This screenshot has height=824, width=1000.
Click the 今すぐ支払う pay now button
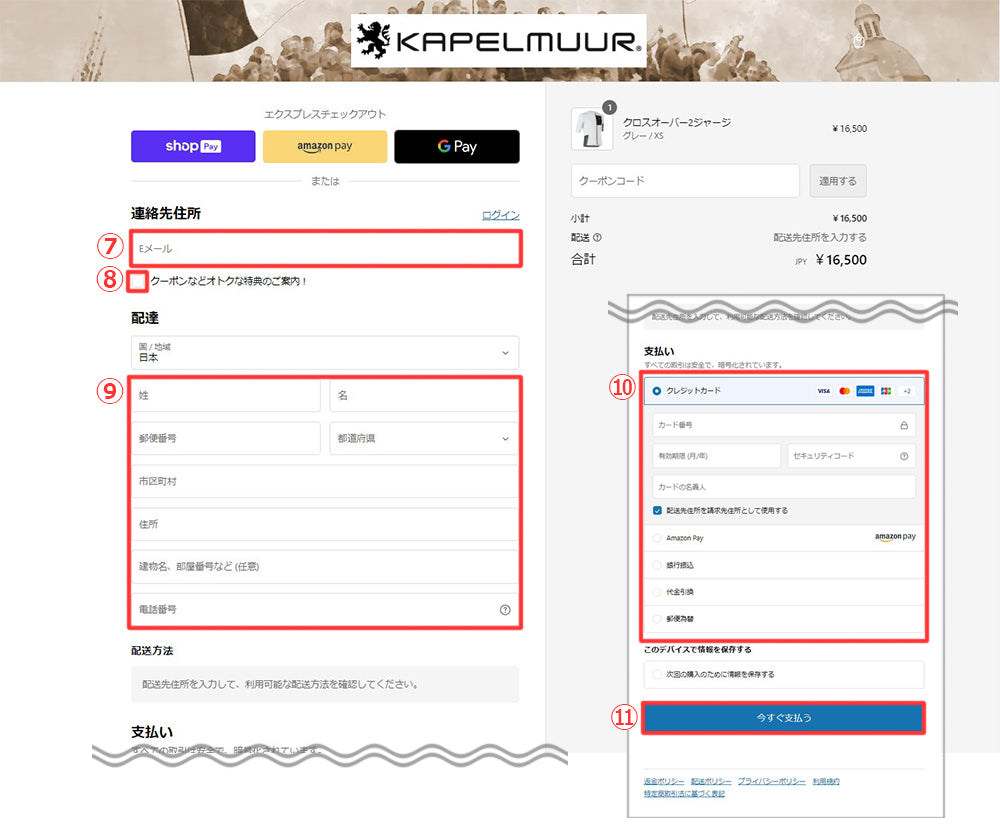pyautogui.click(x=783, y=718)
